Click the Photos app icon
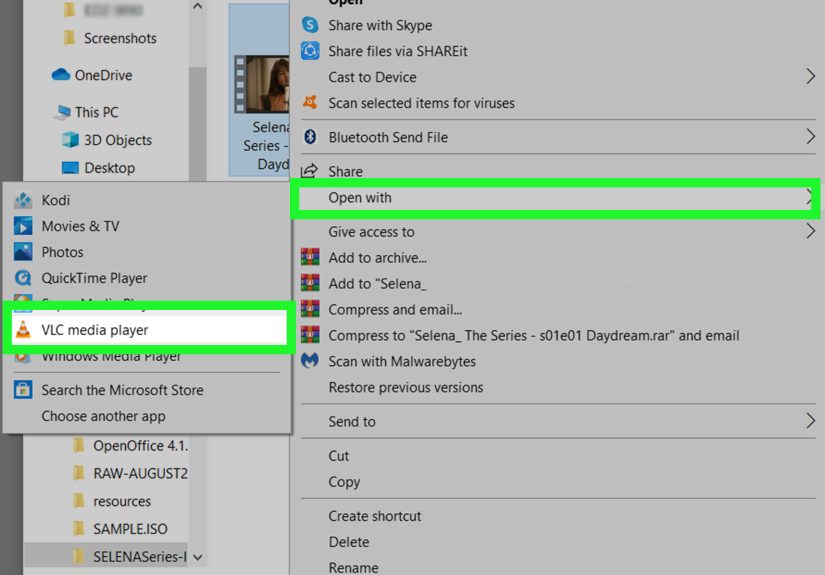Screen dimensions: 825x575 coord(23,251)
